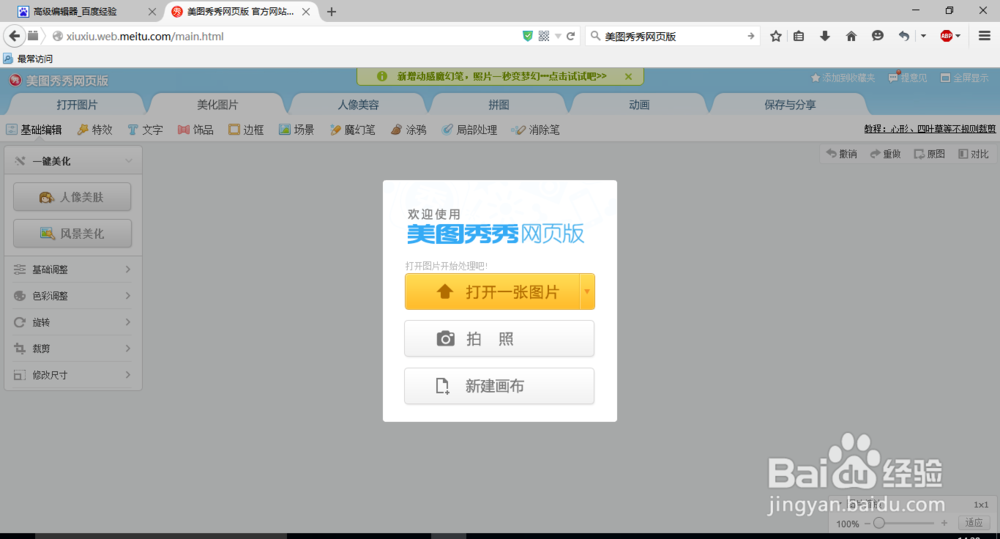The image size is (1000, 539).
Task: Select the 涂鸦 doodle tool
Action: 409,129
